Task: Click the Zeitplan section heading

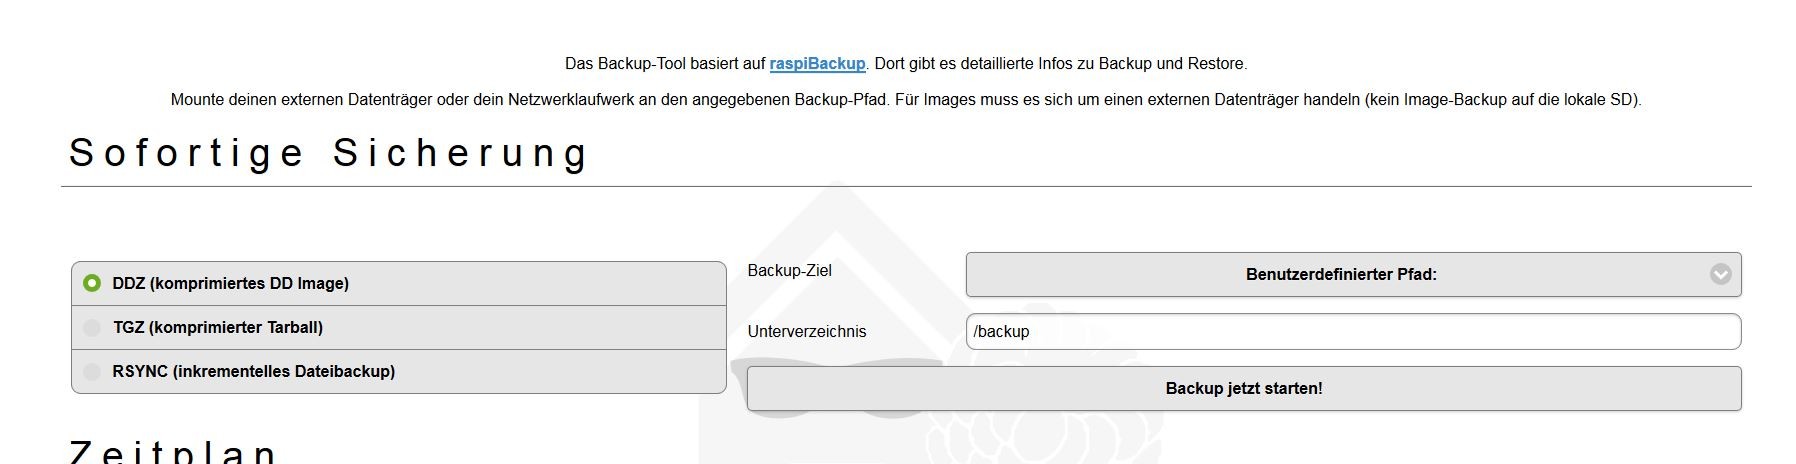Action: 174,451
